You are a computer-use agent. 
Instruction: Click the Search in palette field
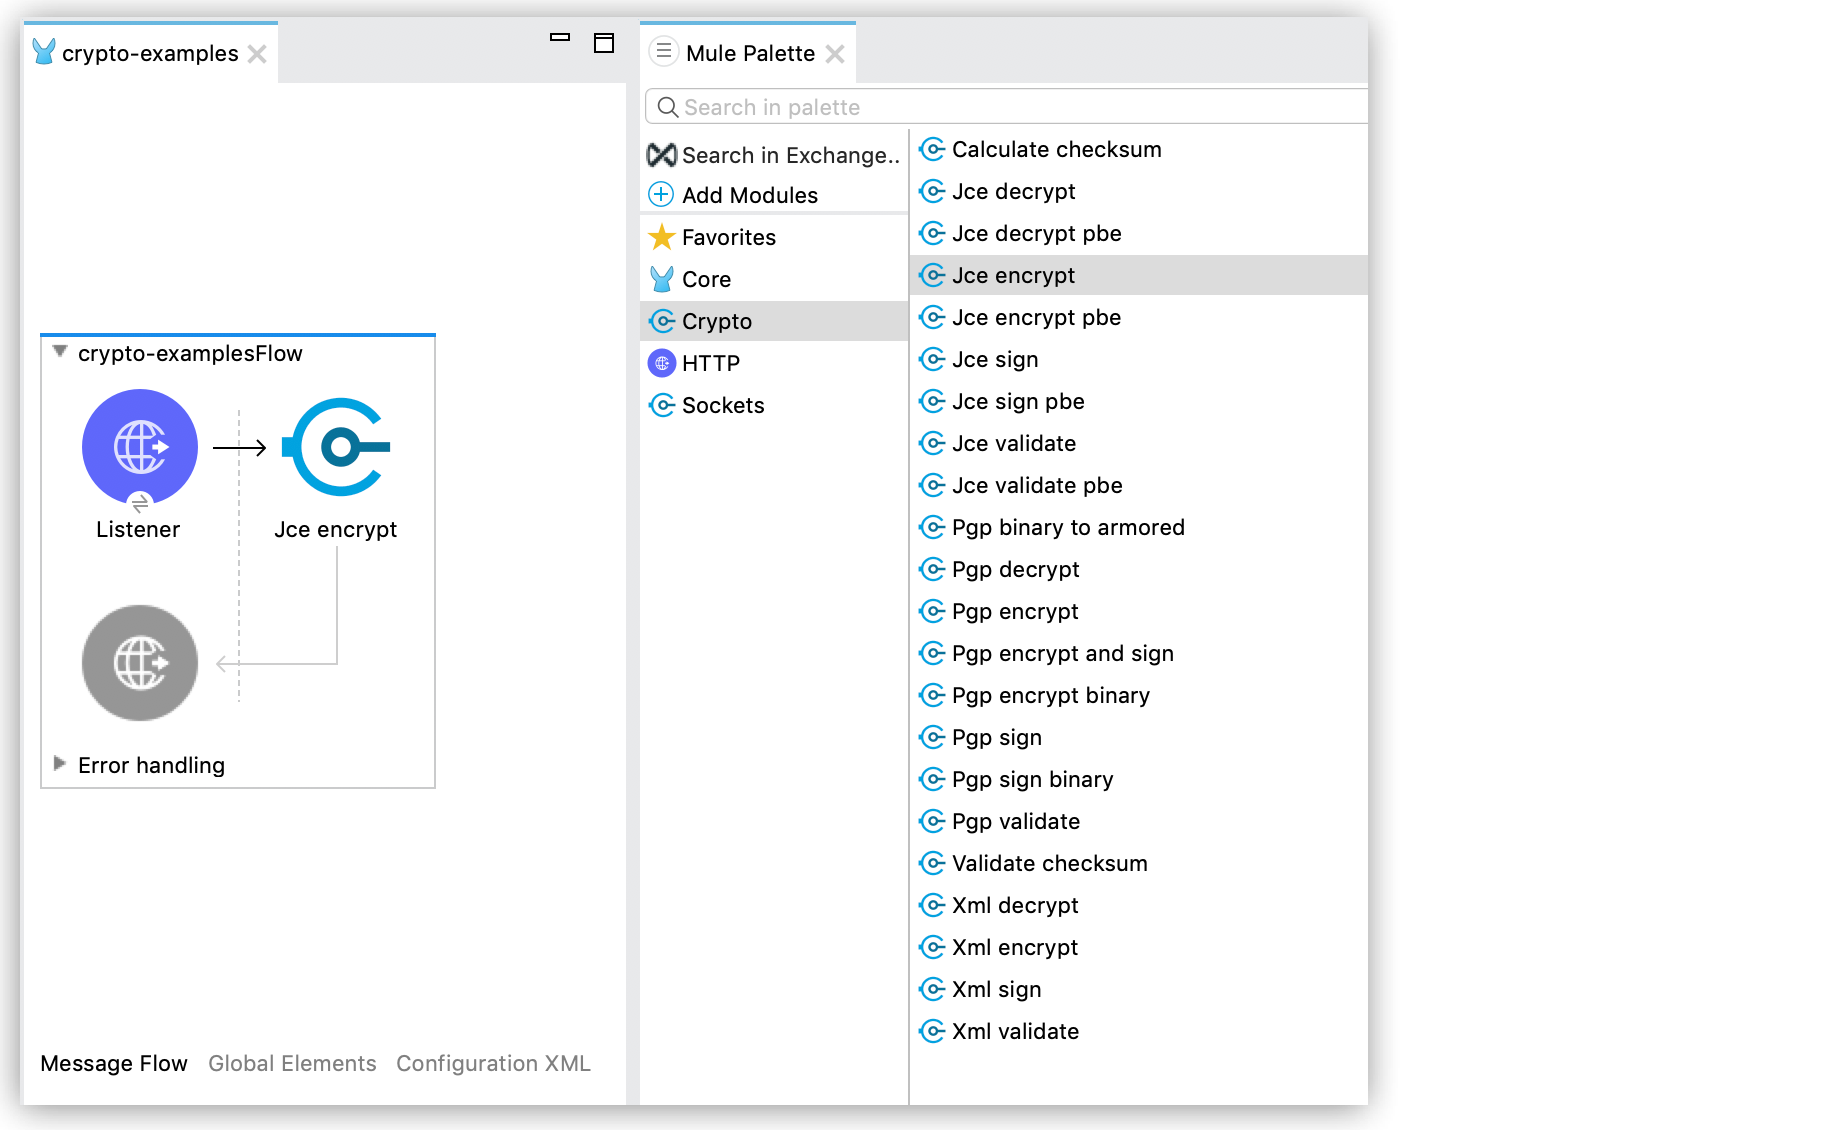[1010, 107]
